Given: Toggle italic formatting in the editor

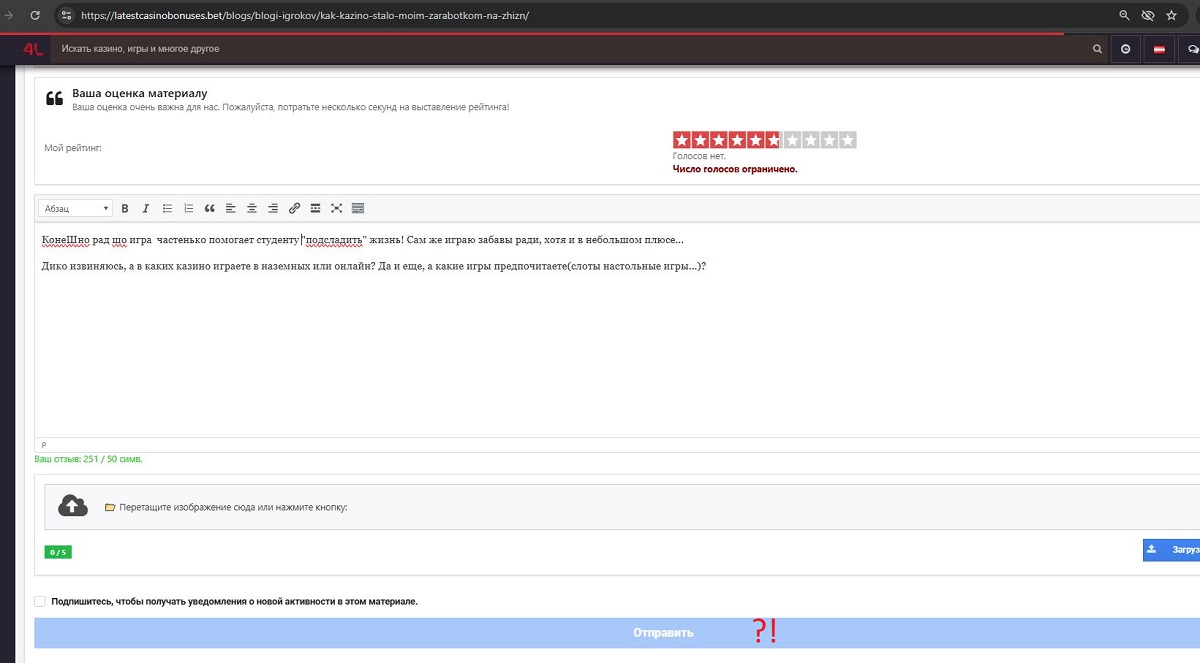Looking at the screenshot, I should 145,208.
